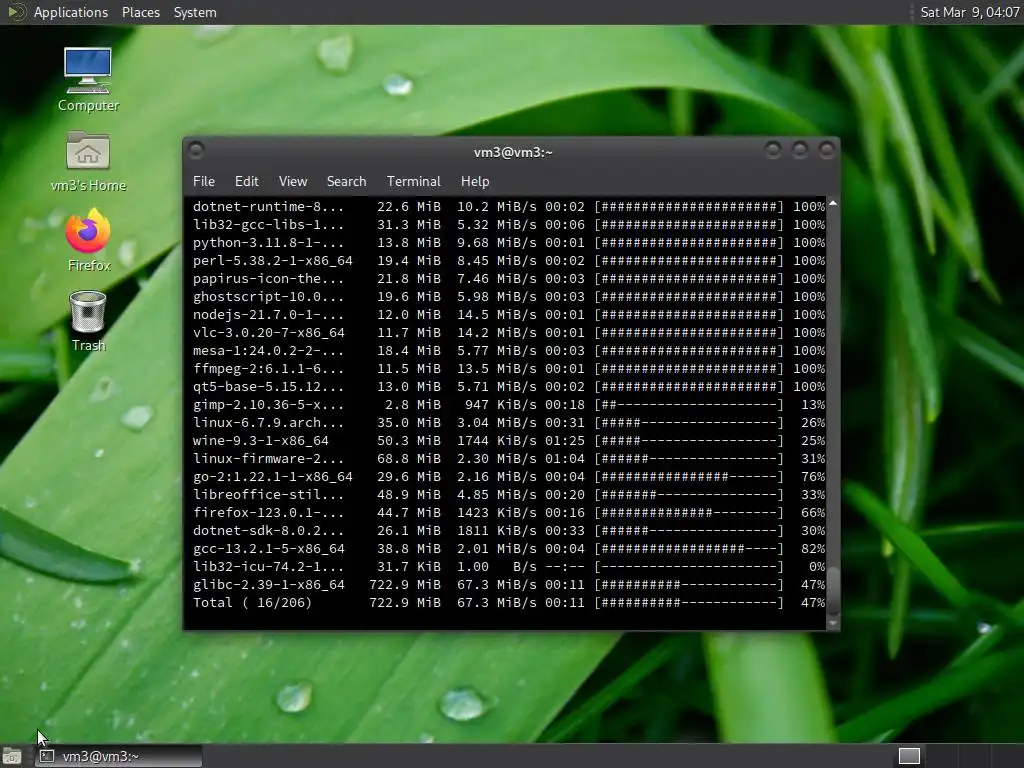Click the libreoffice-stil... line
Image resolution: width=1024 pixels, height=768 pixels.
(509, 494)
